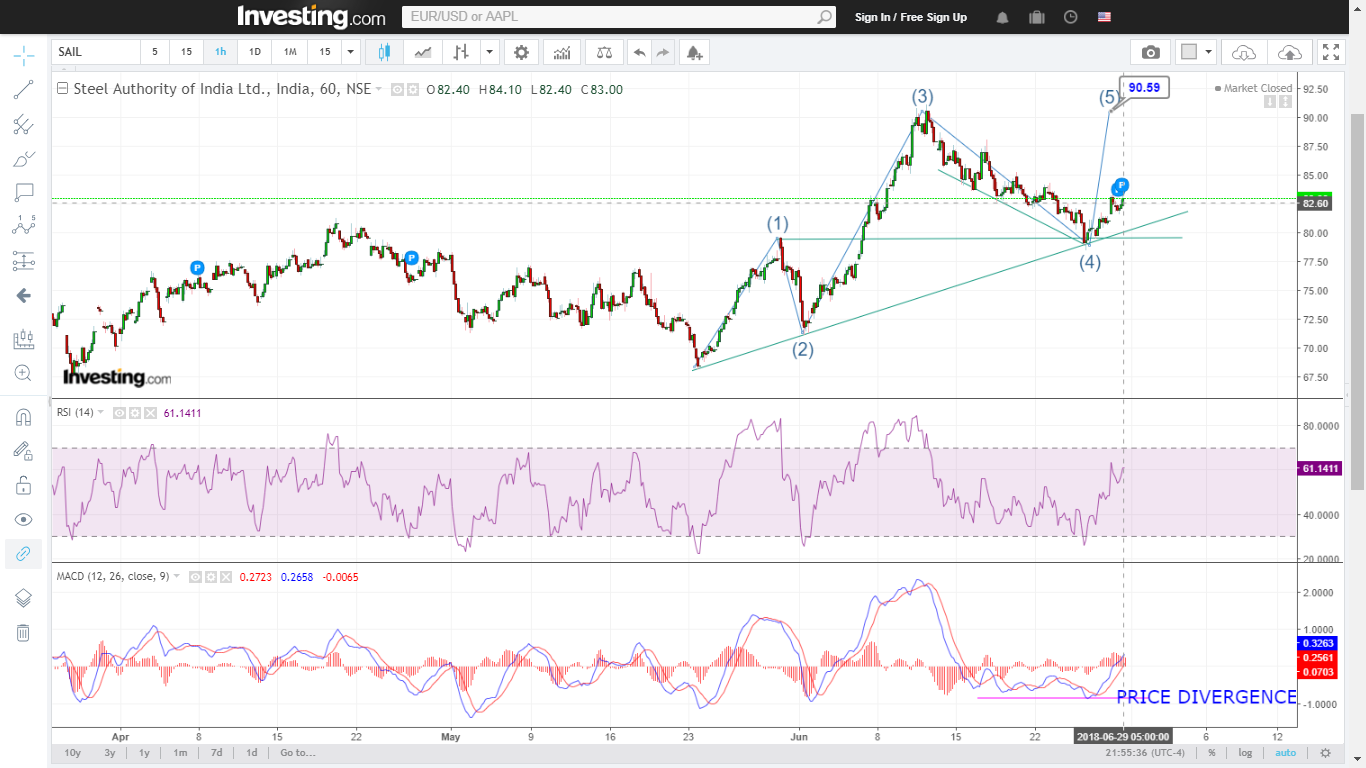Click the undo arrow

[639, 52]
